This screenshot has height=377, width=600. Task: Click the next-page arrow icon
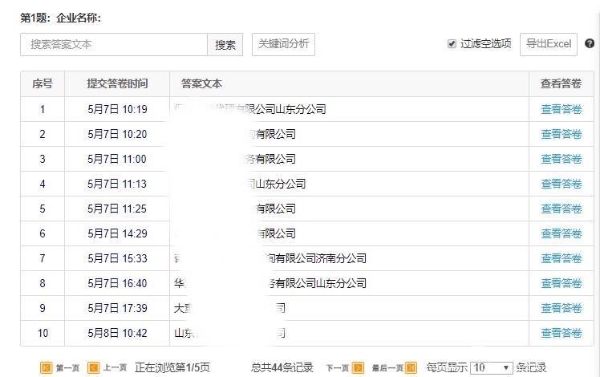pyautogui.click(x=358, y=368)
